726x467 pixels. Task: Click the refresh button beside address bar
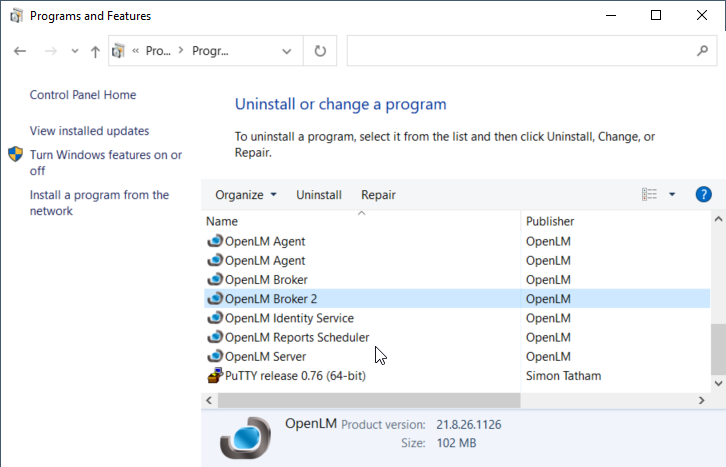320,50
